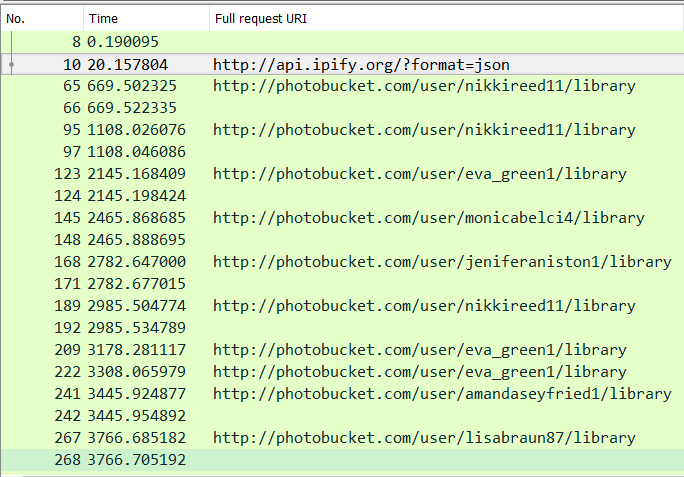Click the jeniferaniston1 library URI
Image resolution: width=684 pixels, height=477 pixels.
(x=442, y=262)
